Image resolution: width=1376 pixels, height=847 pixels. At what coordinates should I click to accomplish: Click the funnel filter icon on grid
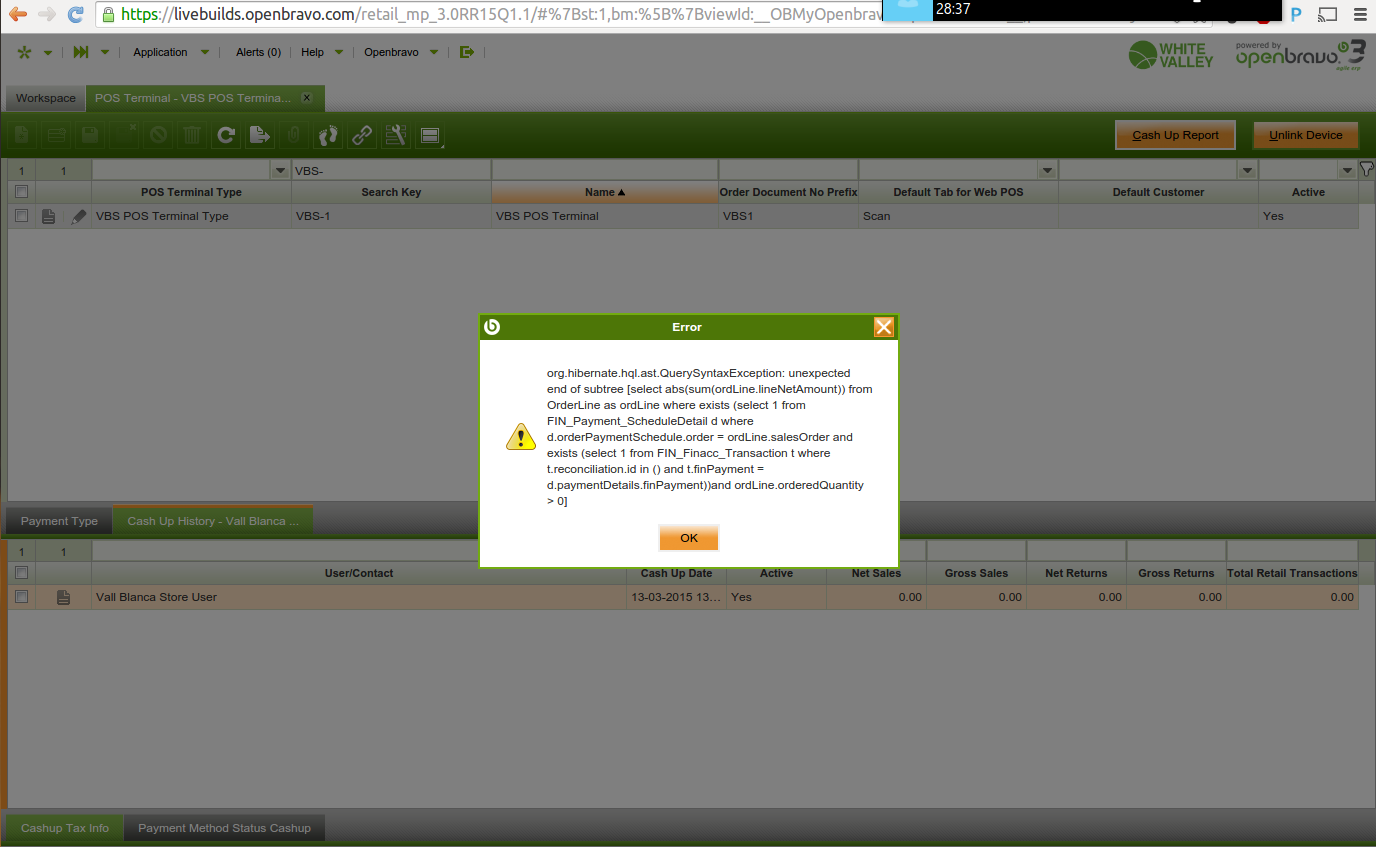point(1366,169)
